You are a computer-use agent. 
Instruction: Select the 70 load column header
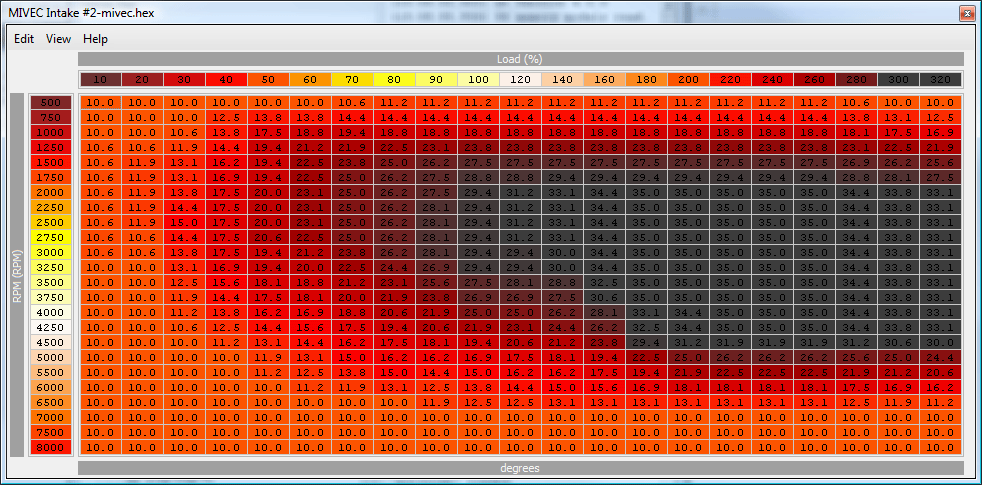point(352,80)
